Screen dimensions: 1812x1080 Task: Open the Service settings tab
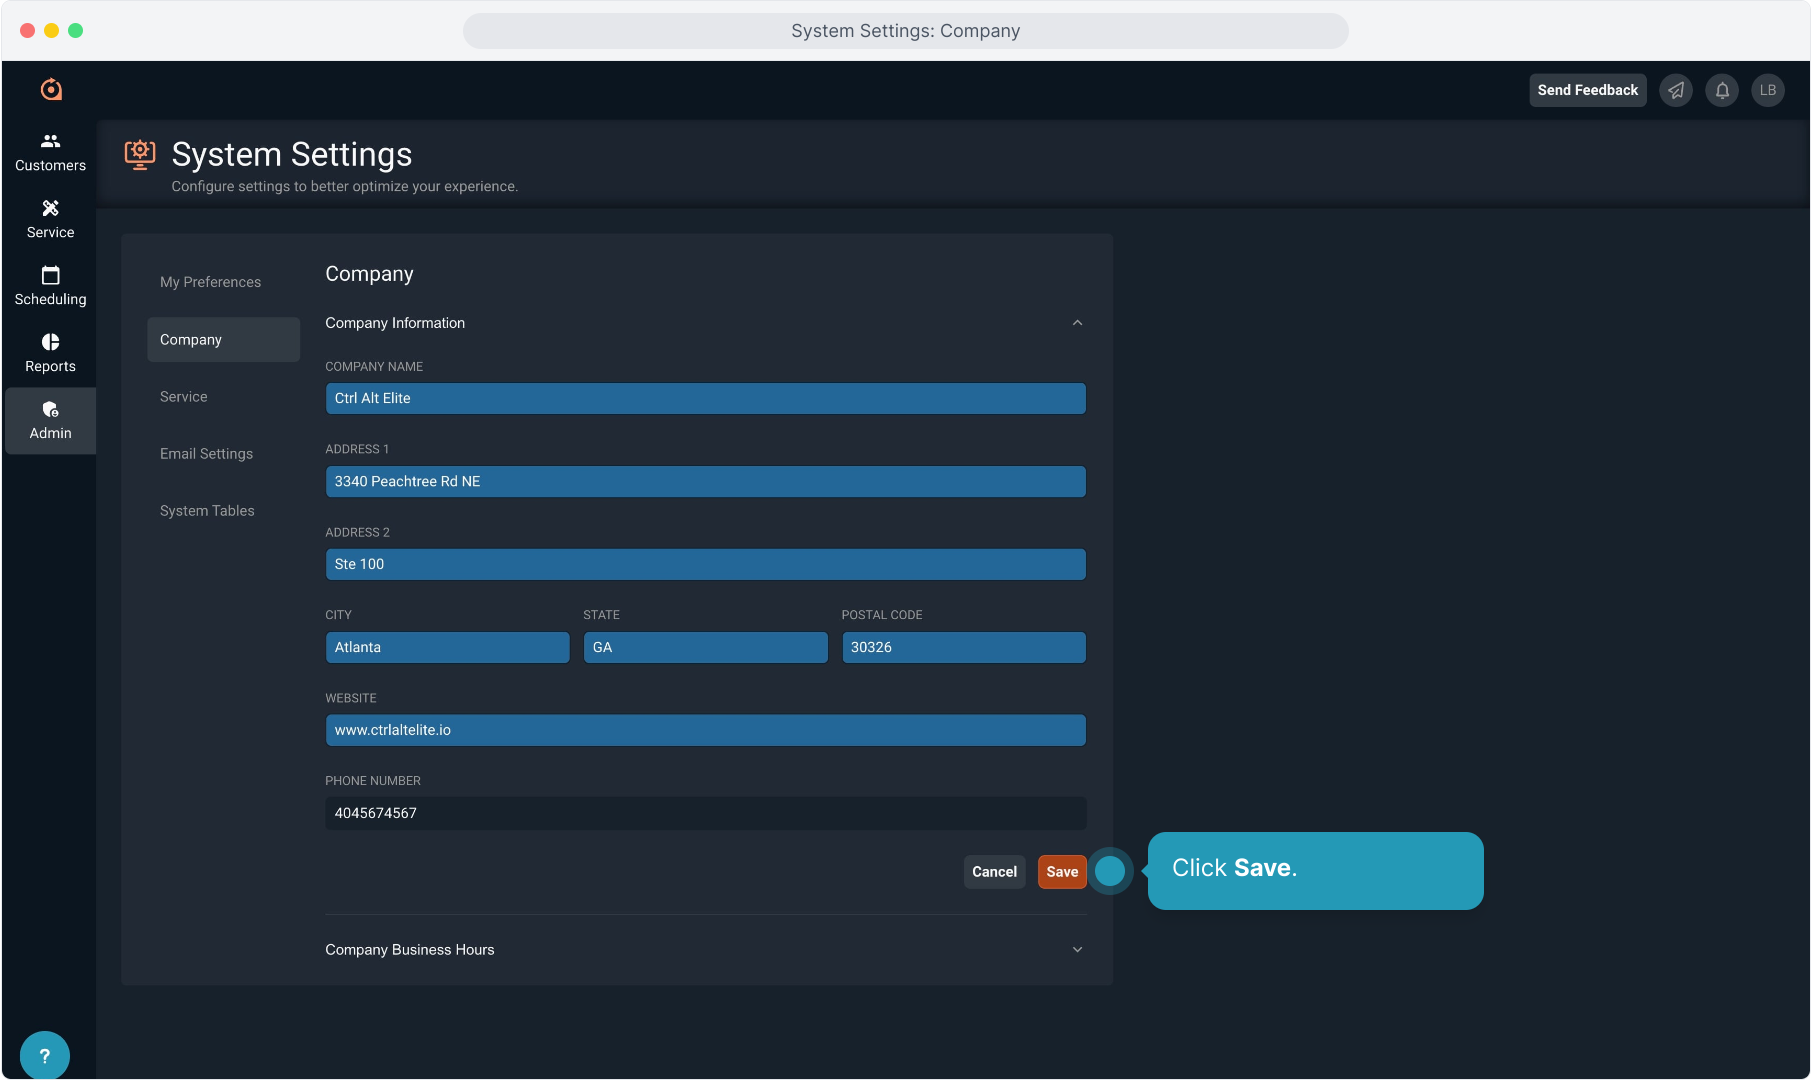184,397
